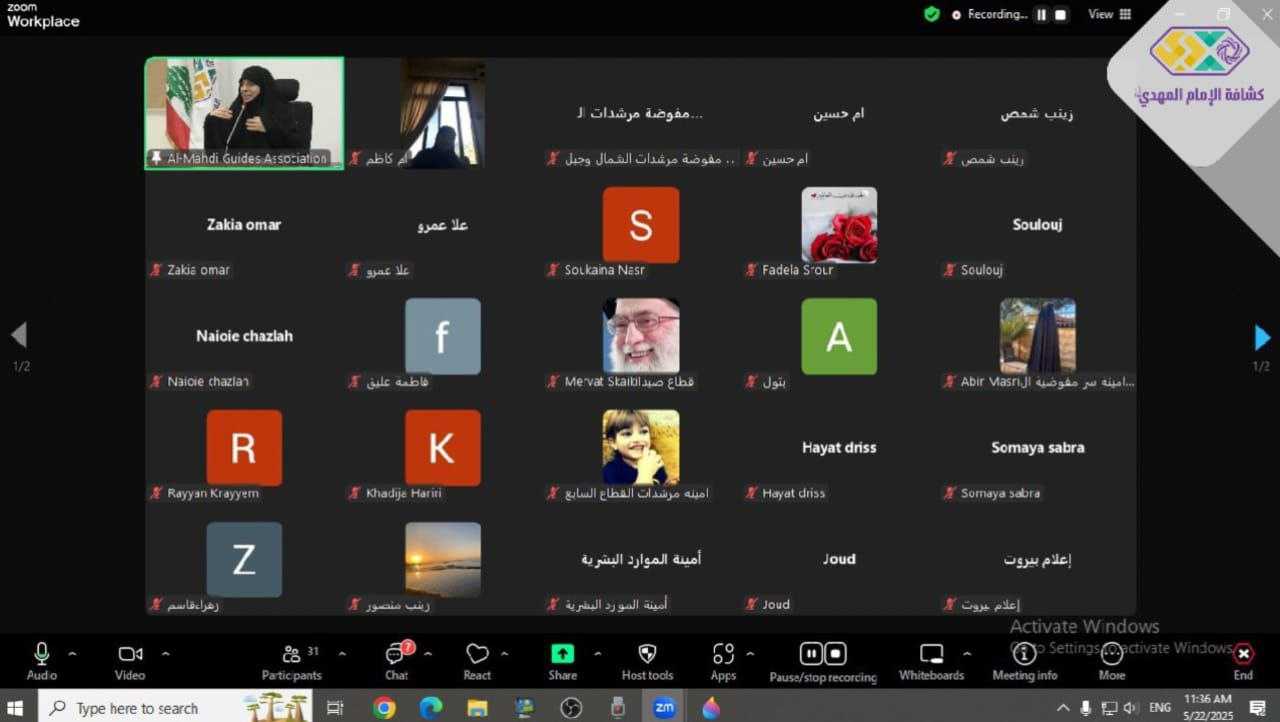Open Host tools shield icon
Viewport: 1280px width, 722px height.
[647, 661]
